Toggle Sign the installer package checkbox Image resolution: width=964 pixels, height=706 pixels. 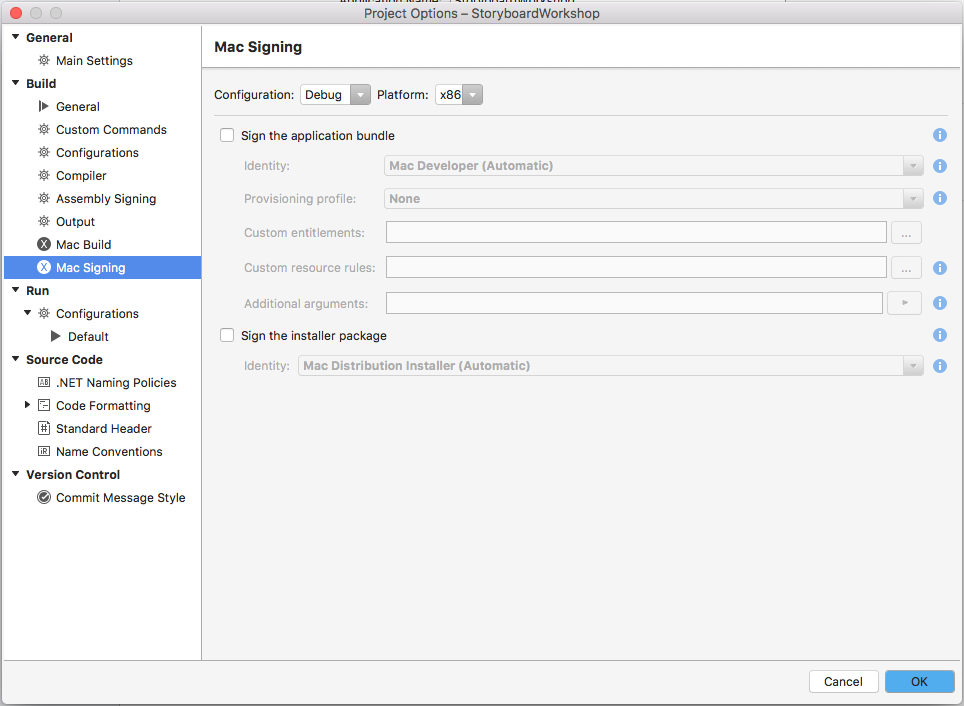tap(227, 336)
